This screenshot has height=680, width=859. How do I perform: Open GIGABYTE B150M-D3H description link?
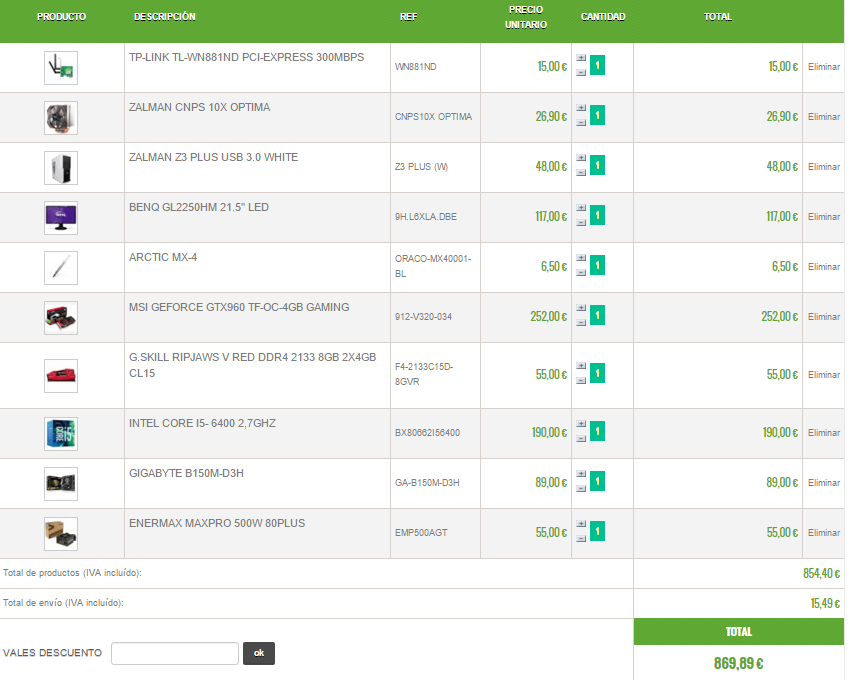(x=186, y=473)
